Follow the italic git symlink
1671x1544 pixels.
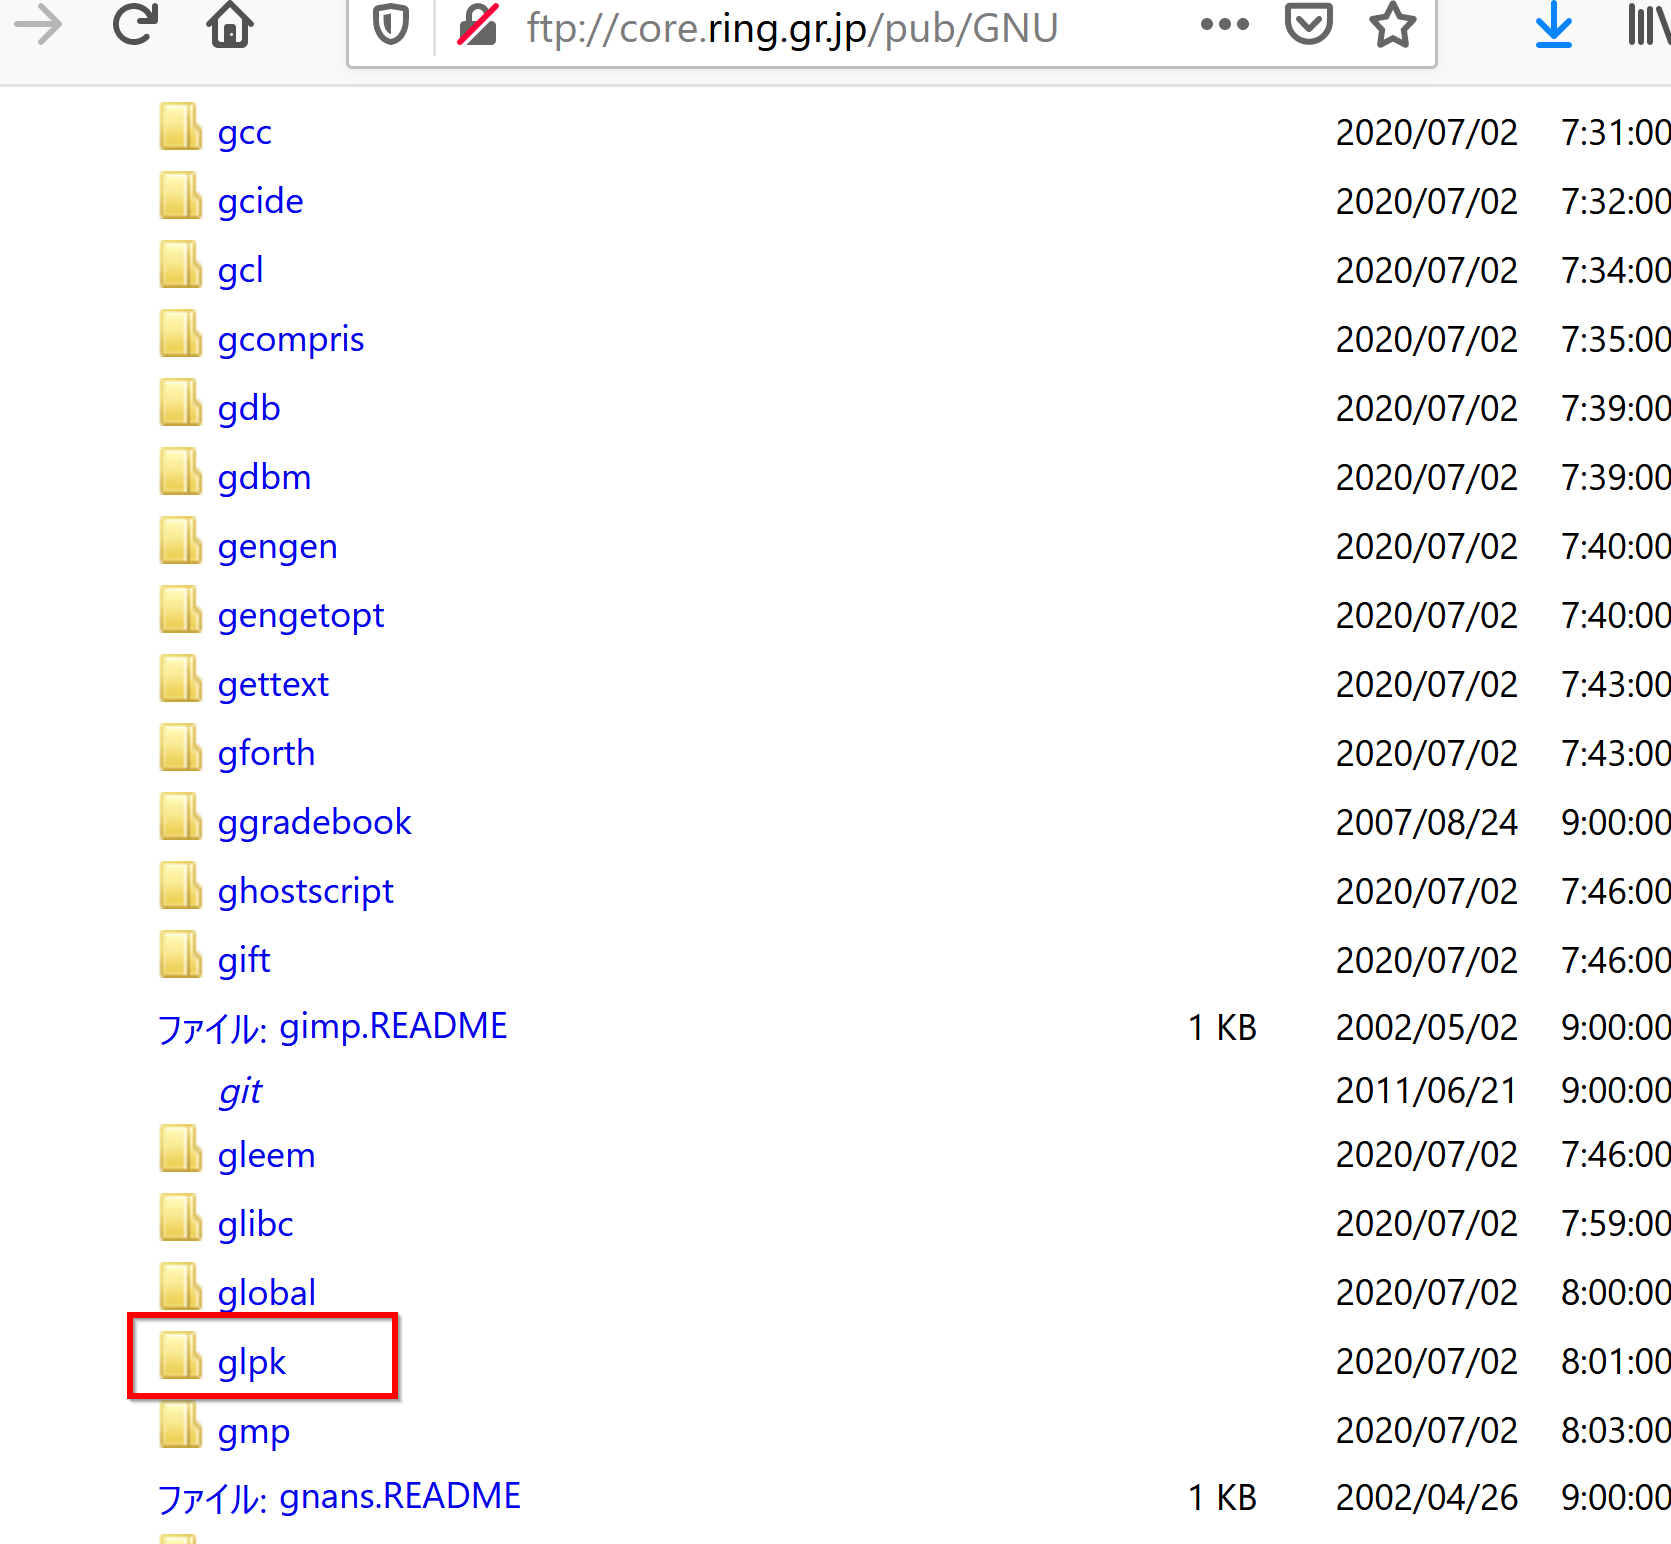click(241, 1091)
